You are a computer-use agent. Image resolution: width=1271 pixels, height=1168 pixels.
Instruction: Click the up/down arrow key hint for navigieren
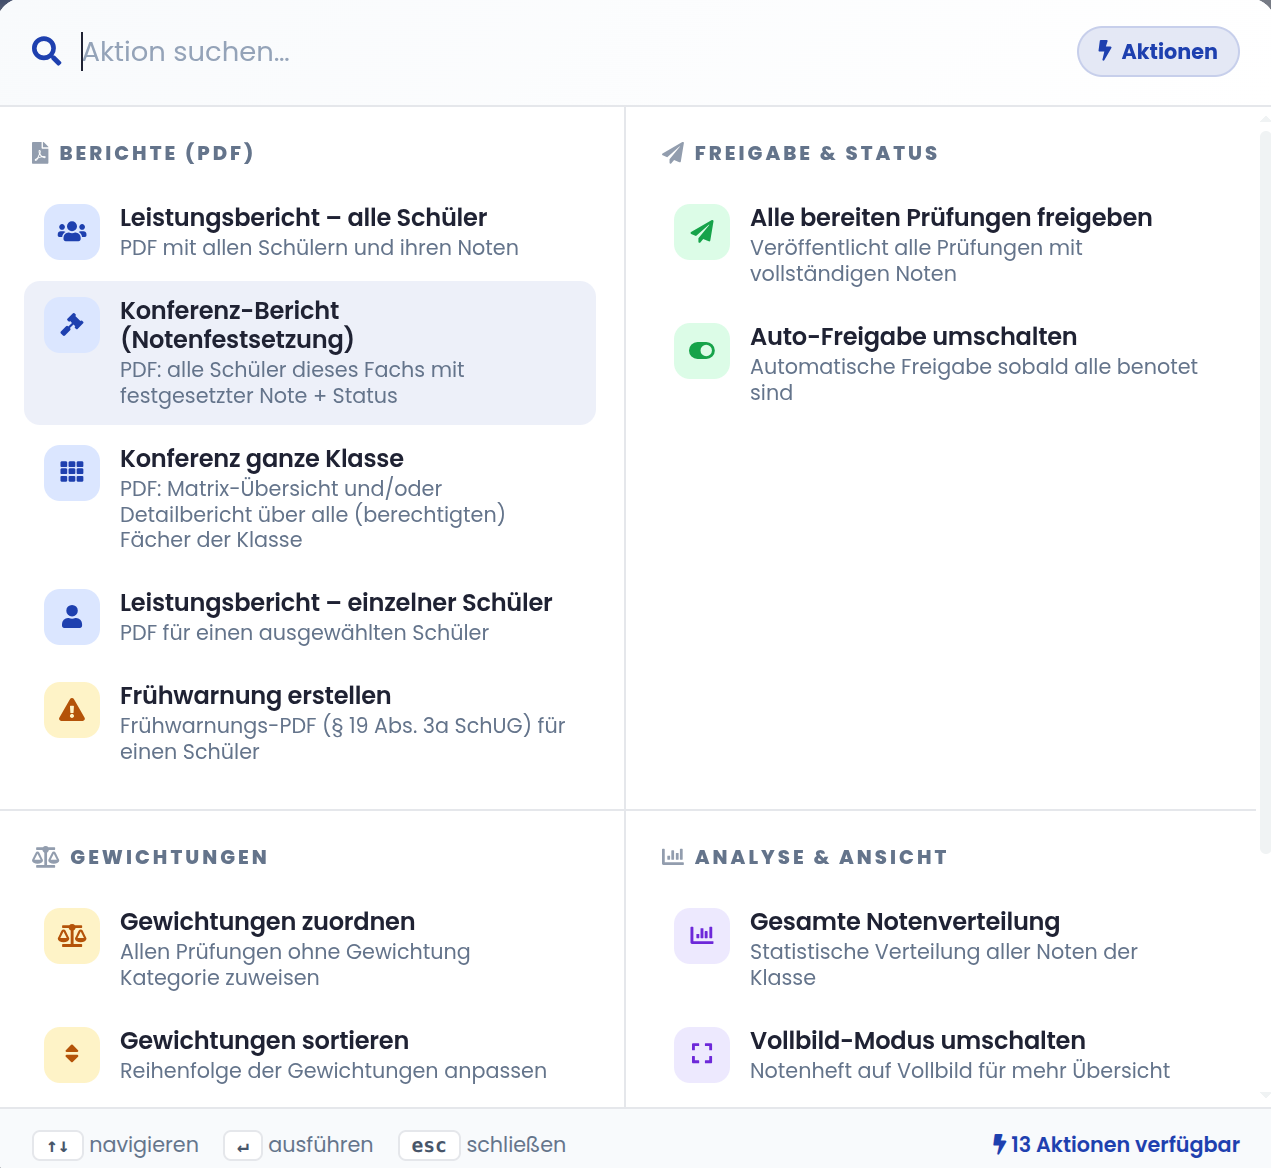(58, 1146)
